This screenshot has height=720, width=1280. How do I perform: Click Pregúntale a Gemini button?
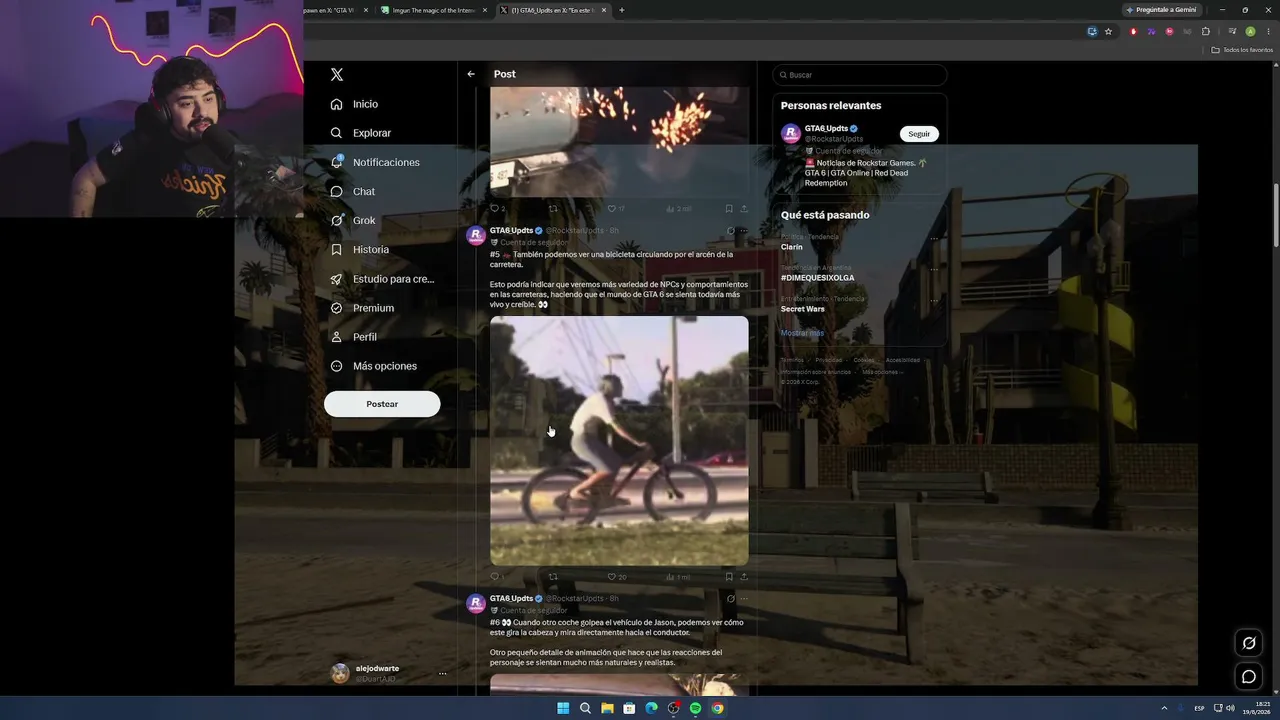click(1161, 10)
